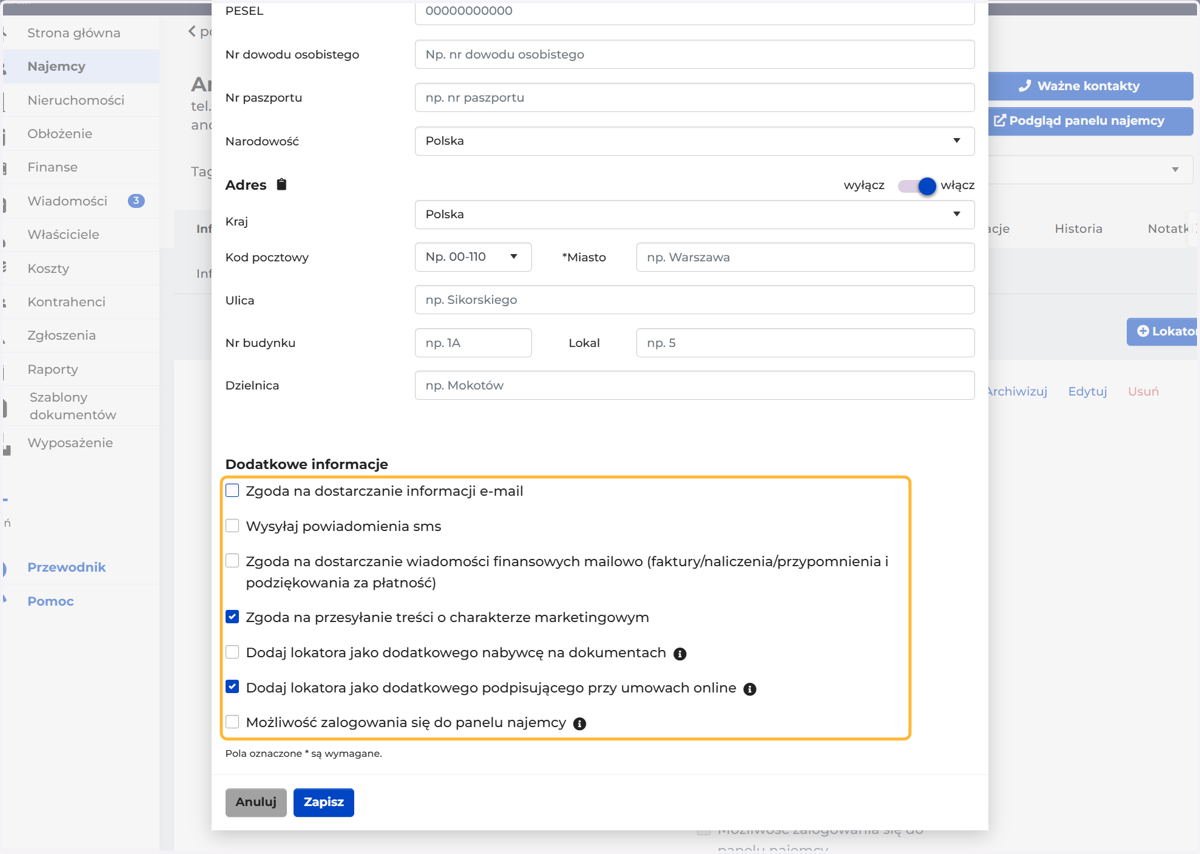The image size is (1200, 854).
Task: Focus the Dzielnica input field
Action: pyautogui.click(x=694, y=385)
